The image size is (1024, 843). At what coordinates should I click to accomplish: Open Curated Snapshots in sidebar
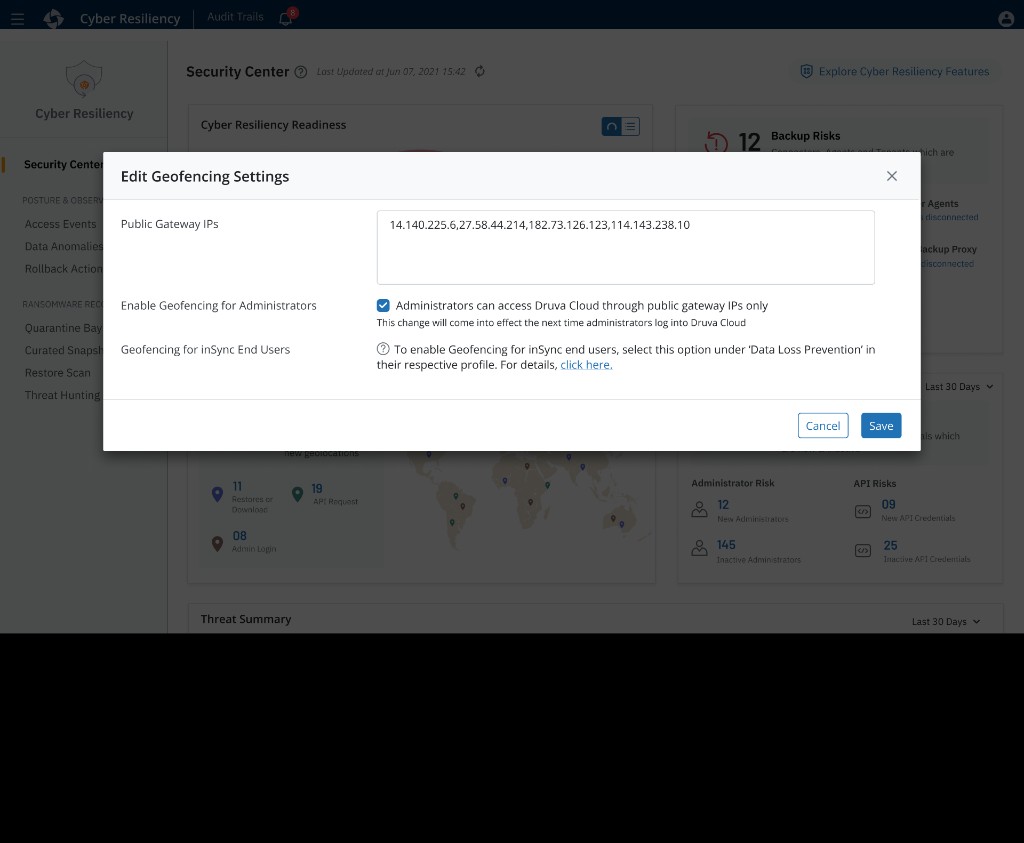63,350
